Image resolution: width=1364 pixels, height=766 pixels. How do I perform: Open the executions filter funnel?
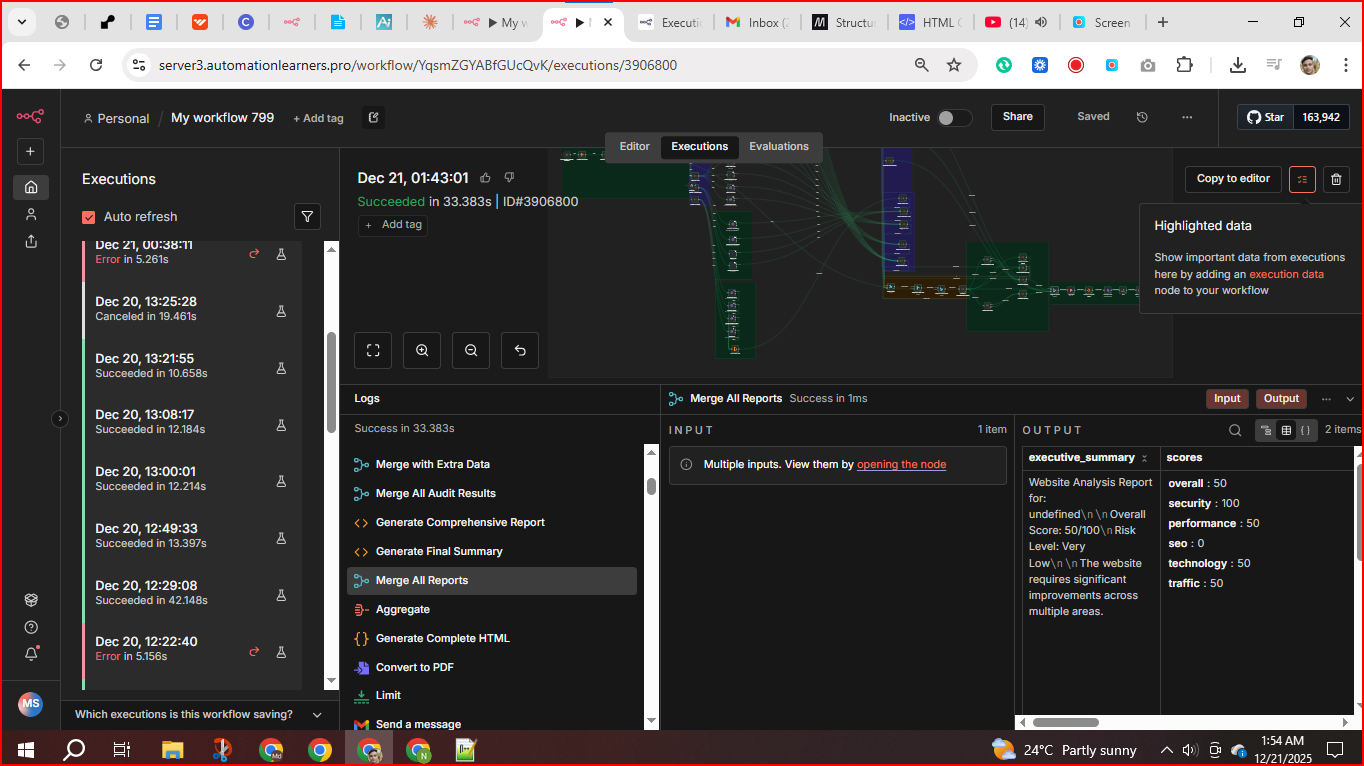[307, 216]
